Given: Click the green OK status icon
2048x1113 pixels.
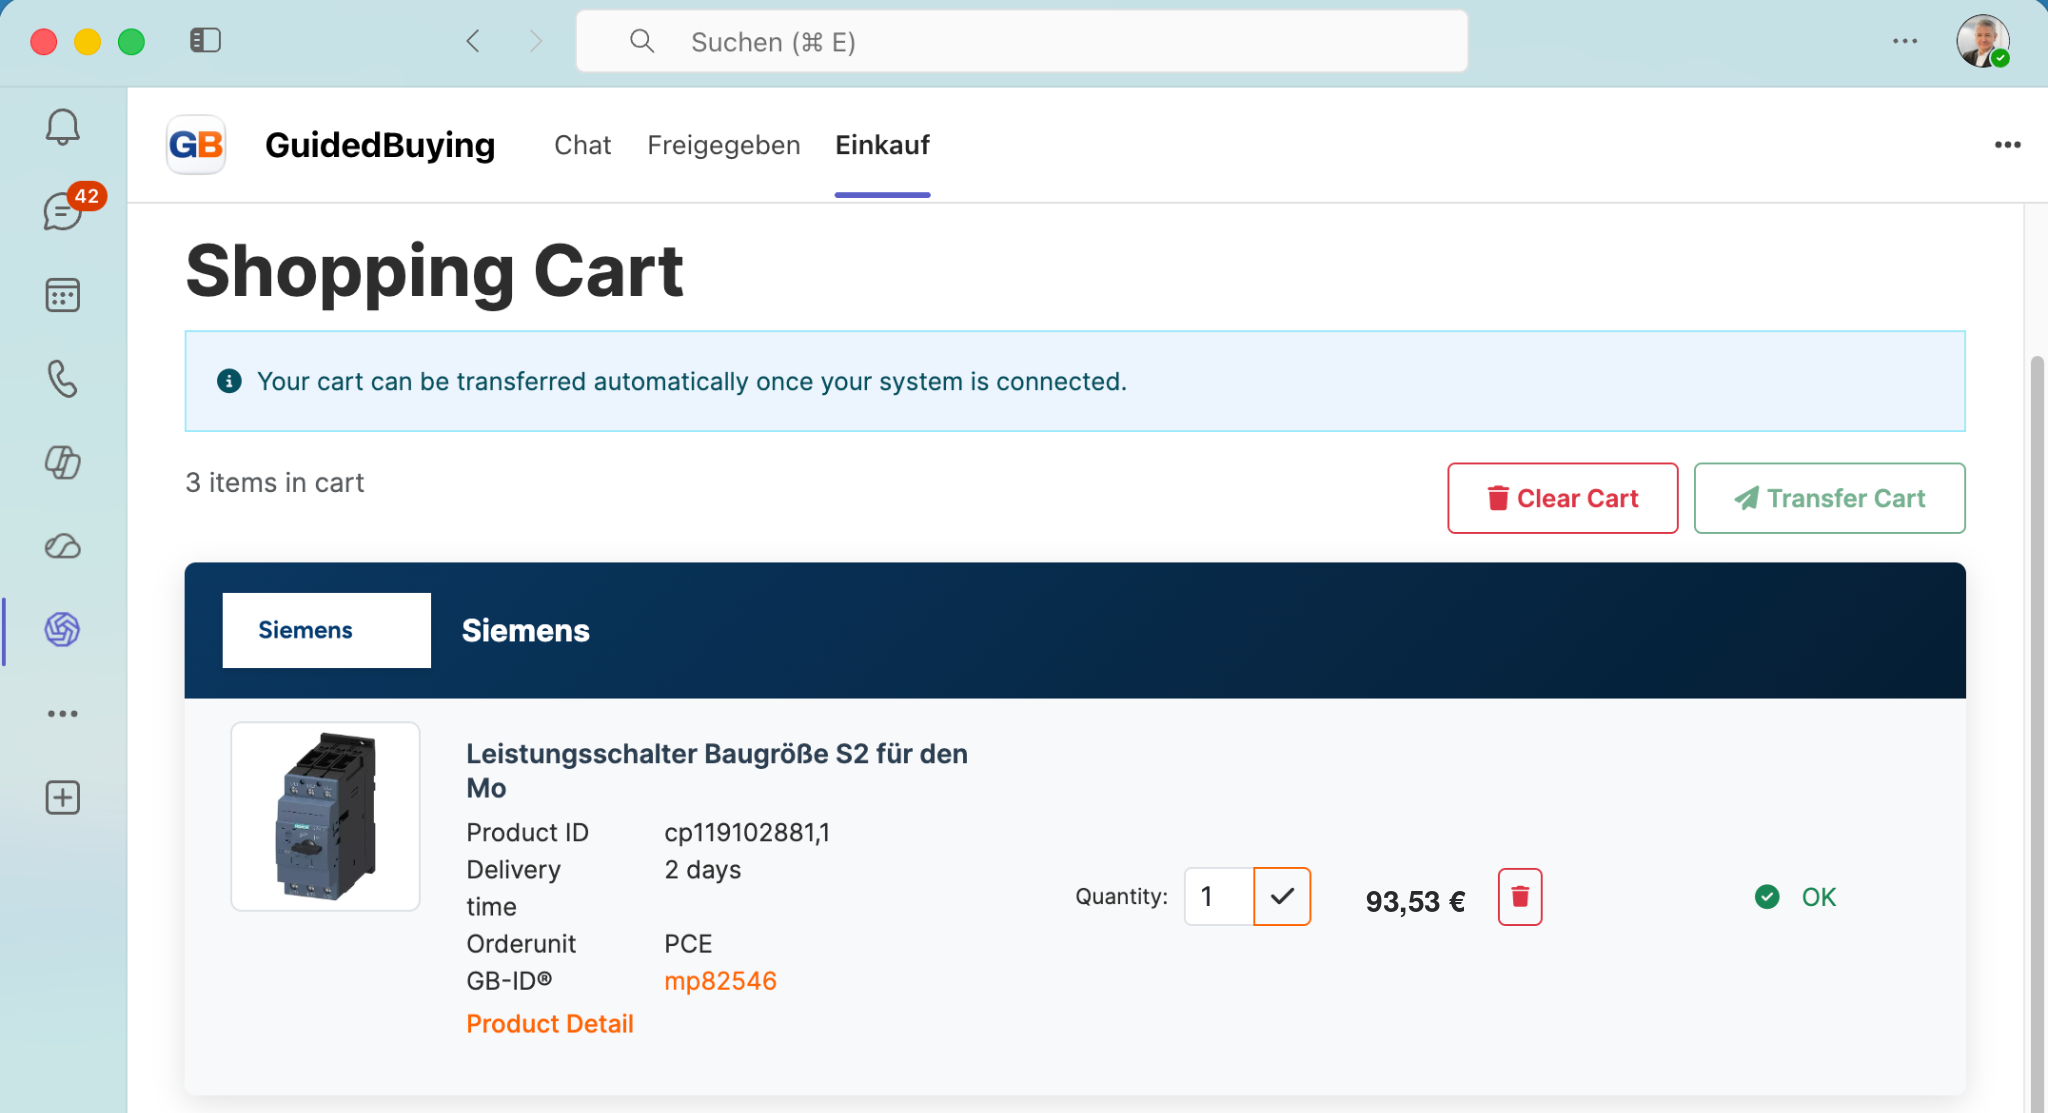Looking at the screenshot, I should pyautogui.click(x=1767, y=897).
